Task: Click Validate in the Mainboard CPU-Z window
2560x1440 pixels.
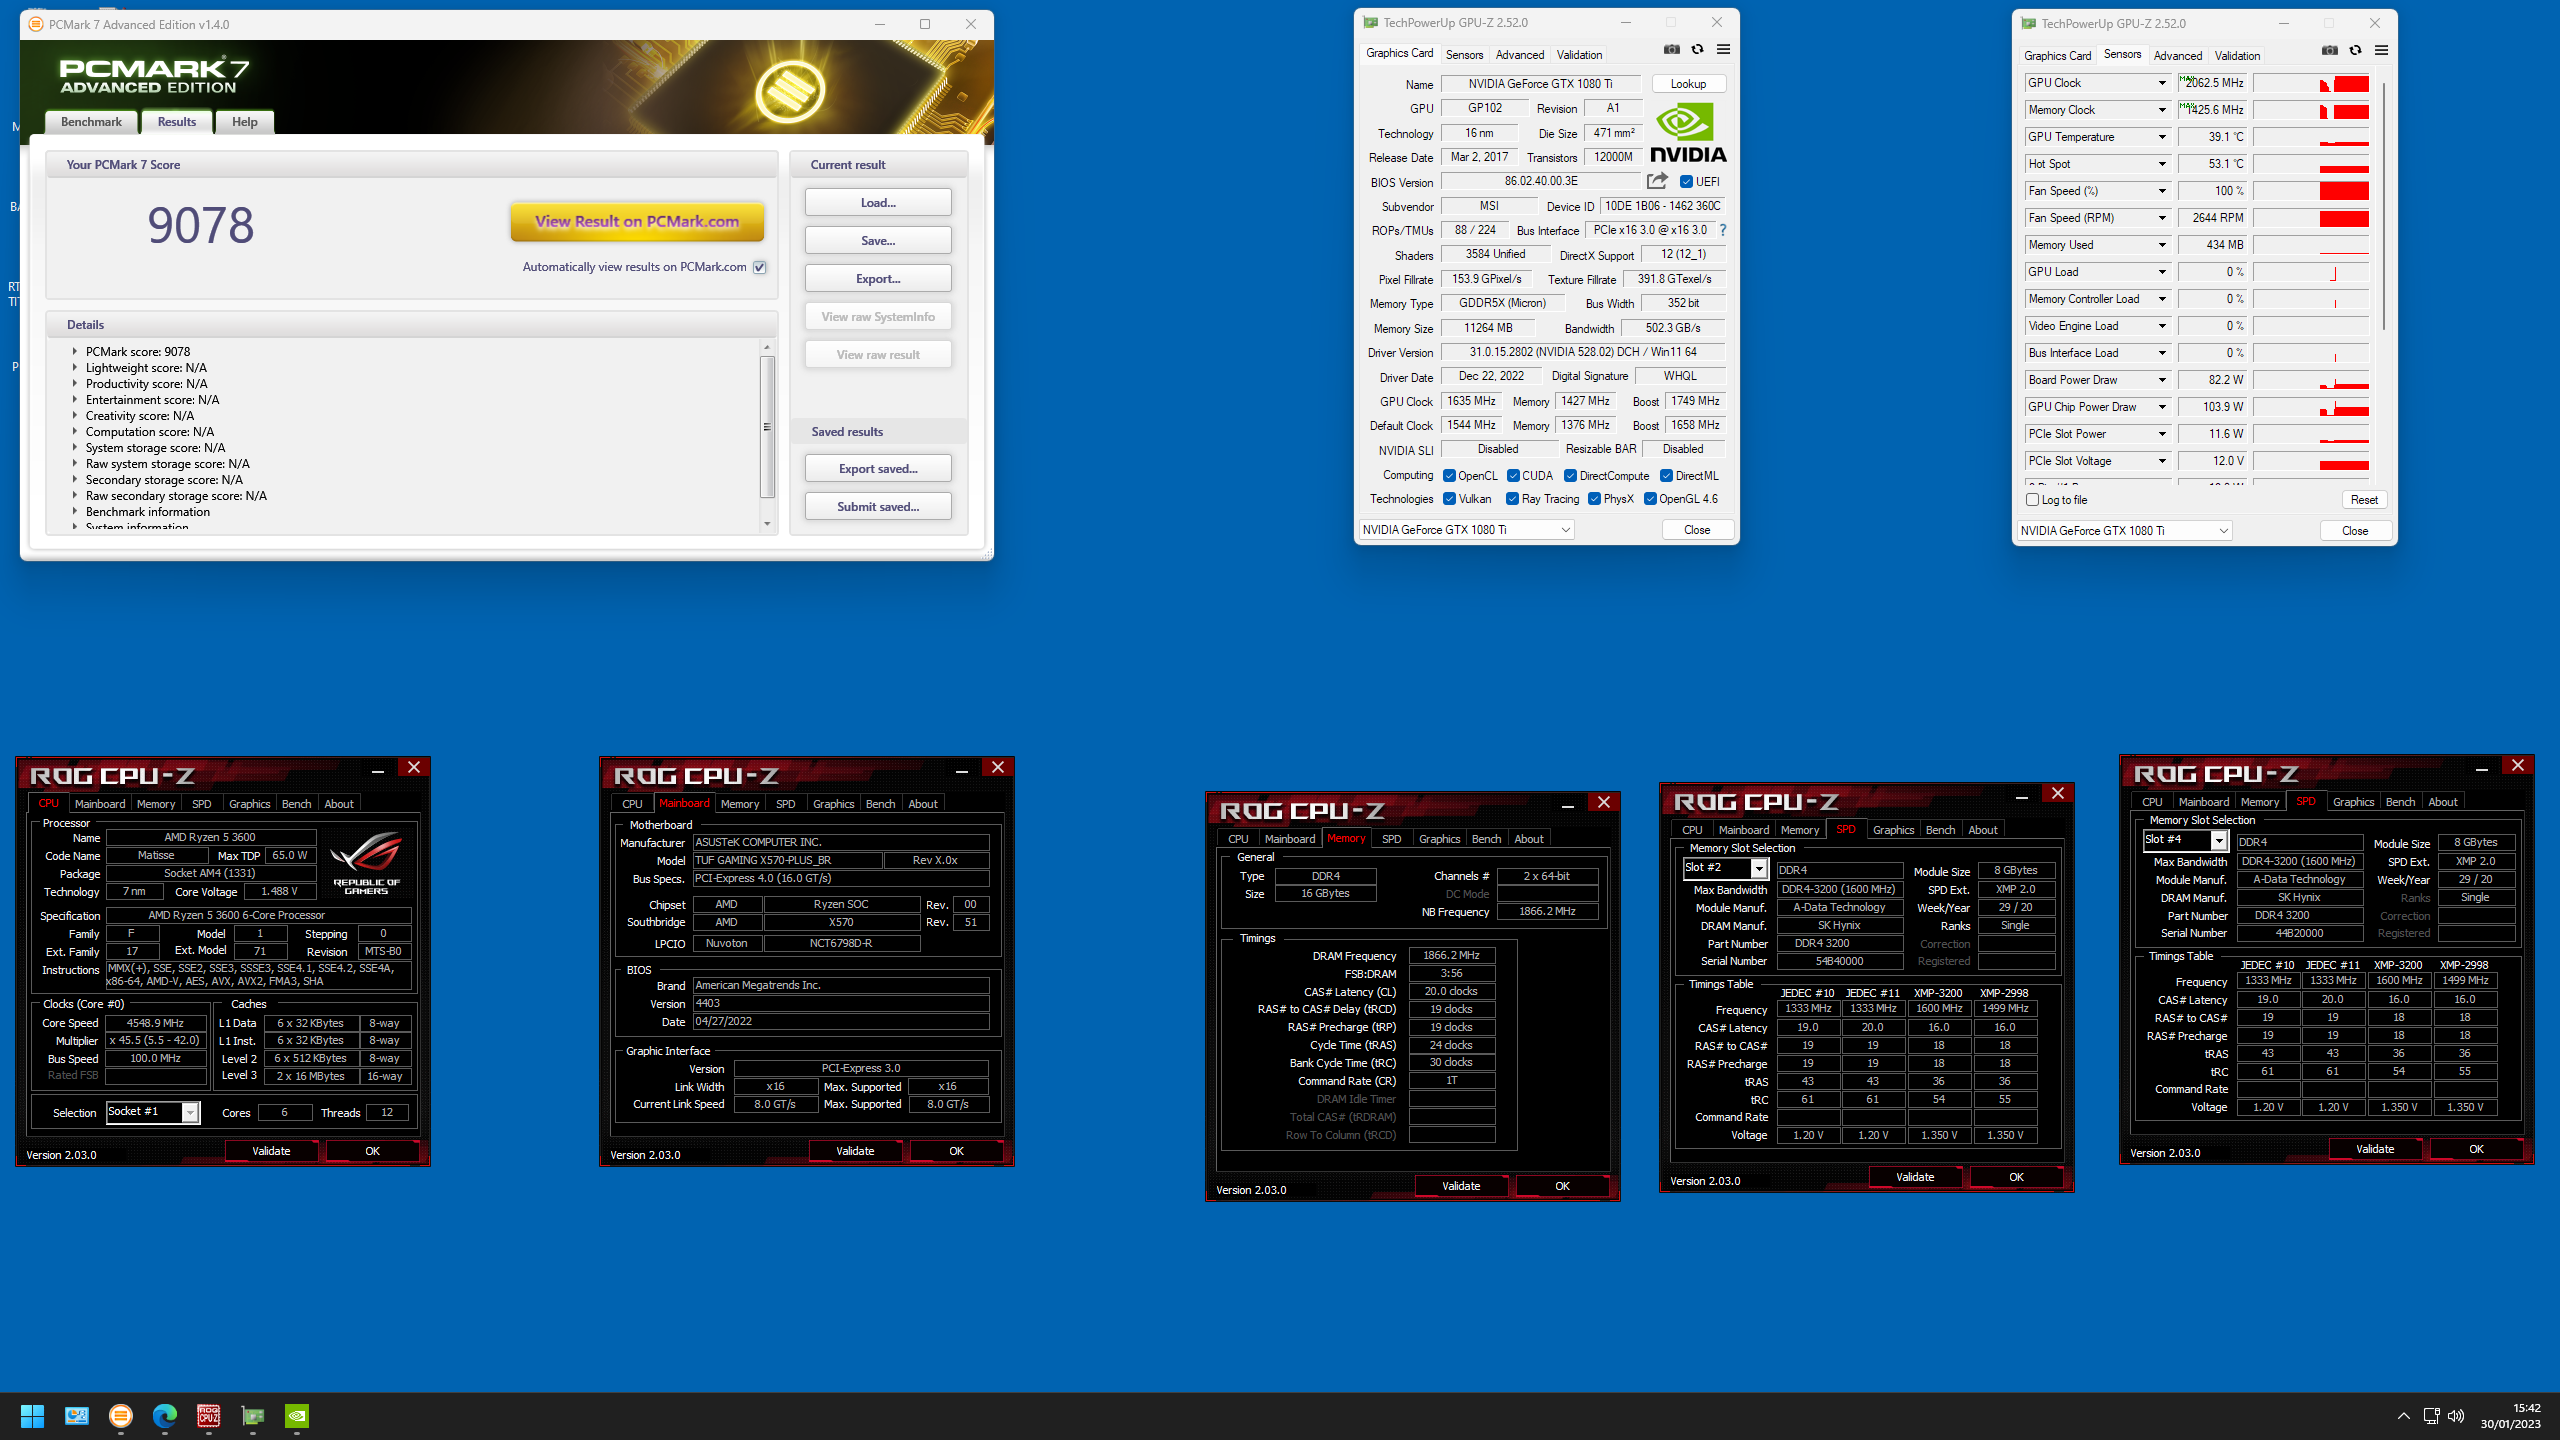Action: point(855,1151)
